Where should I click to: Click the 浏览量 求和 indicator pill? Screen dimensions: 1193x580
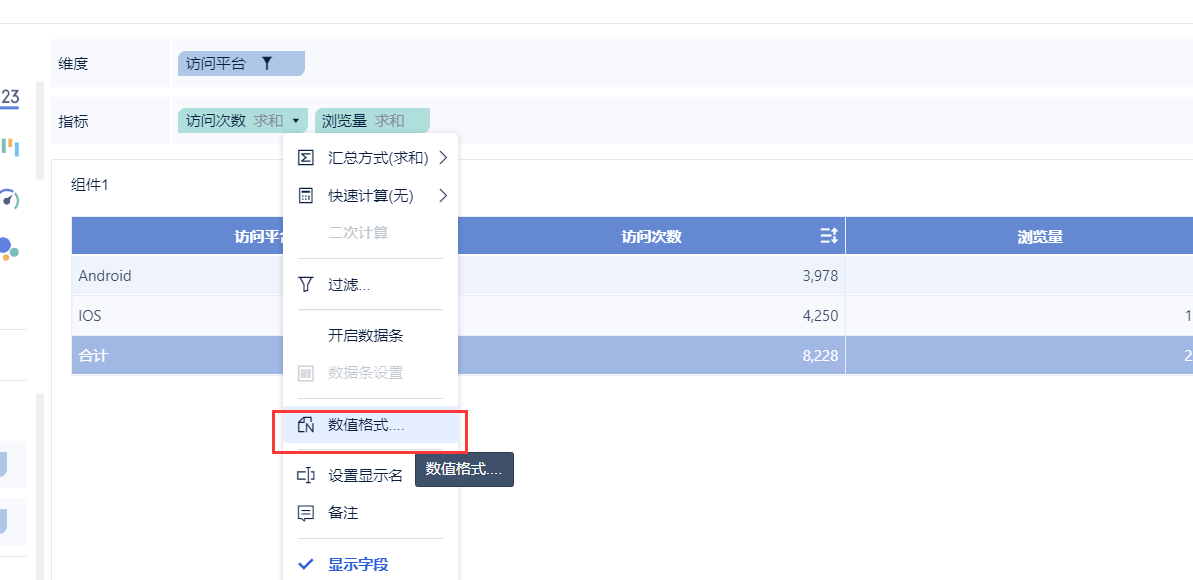[371, 121]
